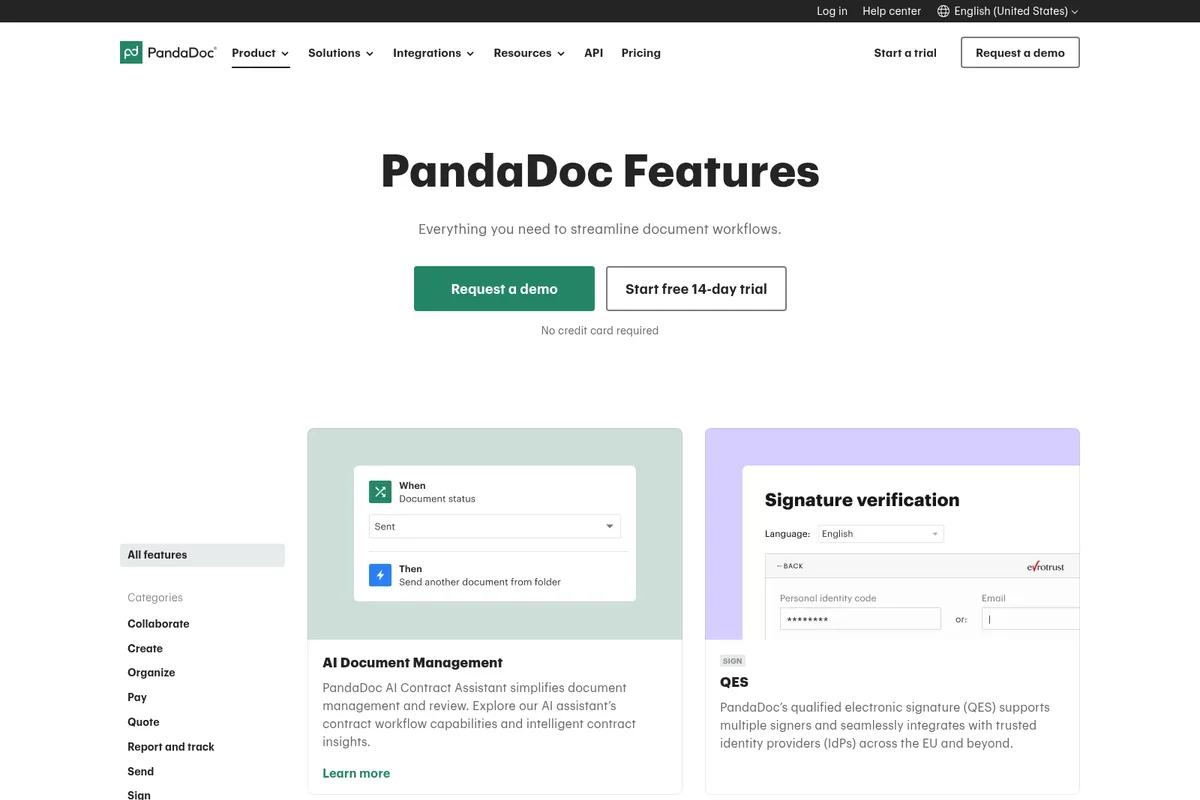Click the green Request a demo button
The image size is (1200, 800).
(x=504, y=288)
